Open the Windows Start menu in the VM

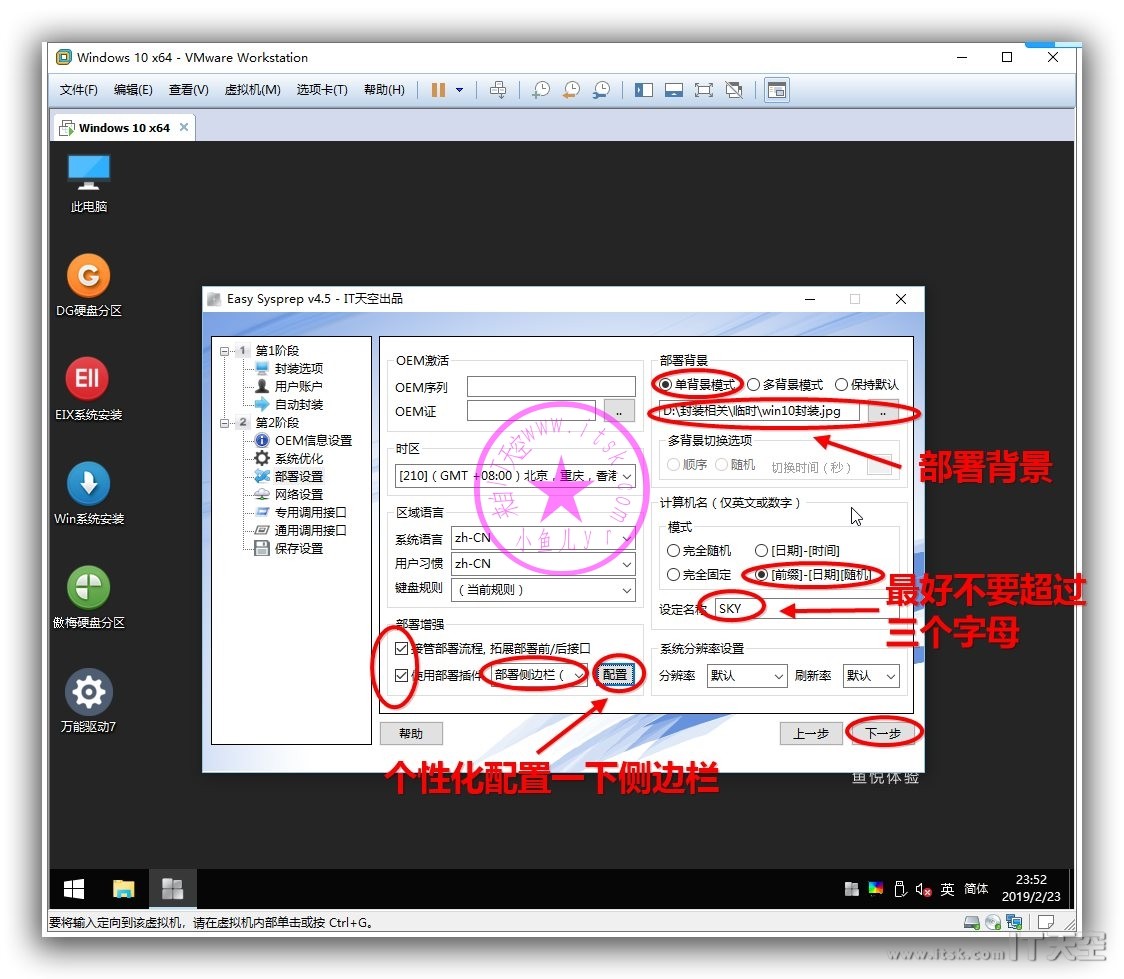tap(74, 889)
